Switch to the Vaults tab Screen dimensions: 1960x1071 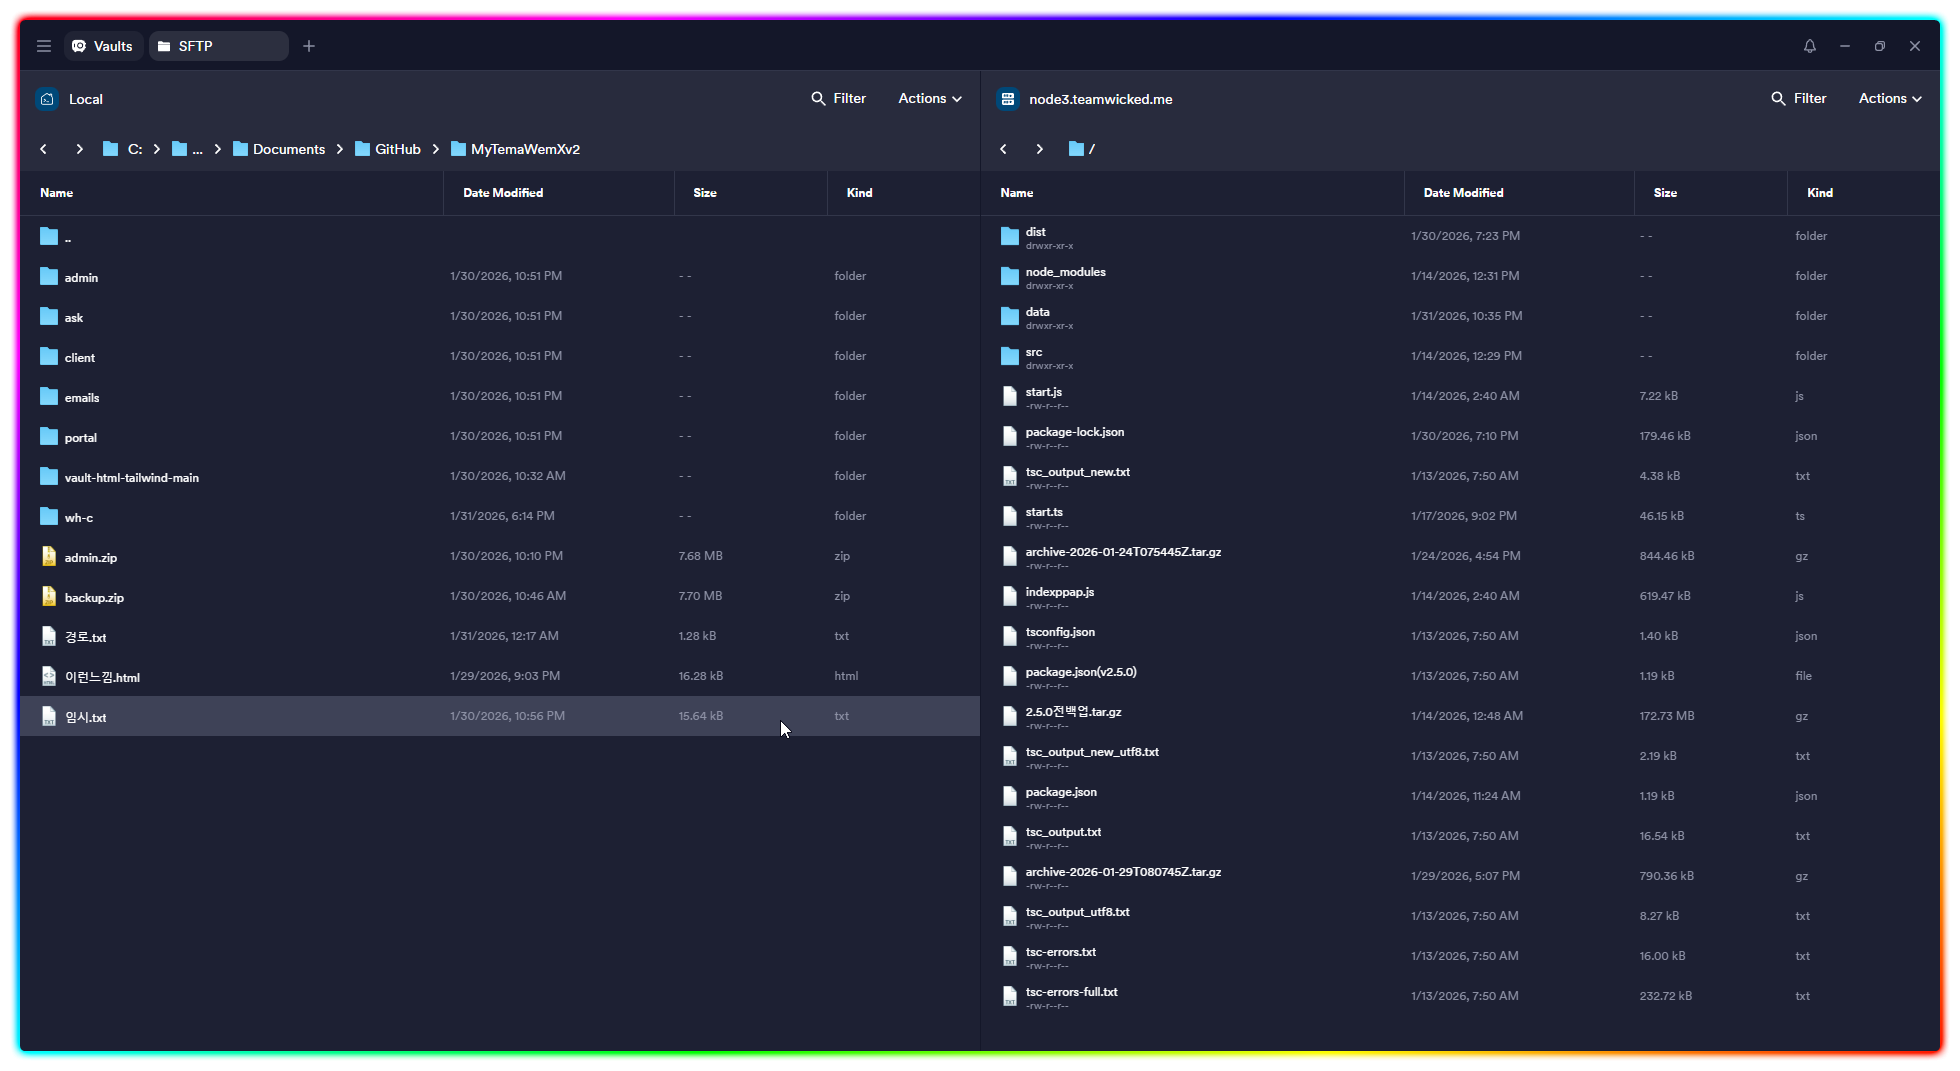click(103, 46)
